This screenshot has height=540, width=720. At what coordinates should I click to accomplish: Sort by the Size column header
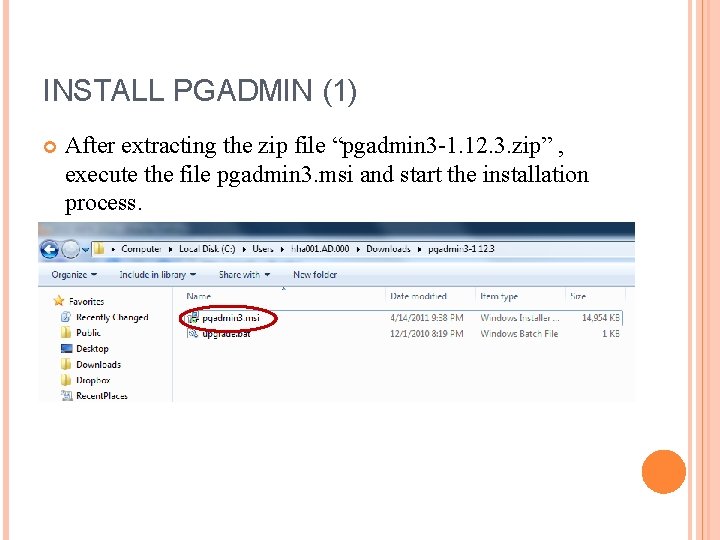coord(578,296)
